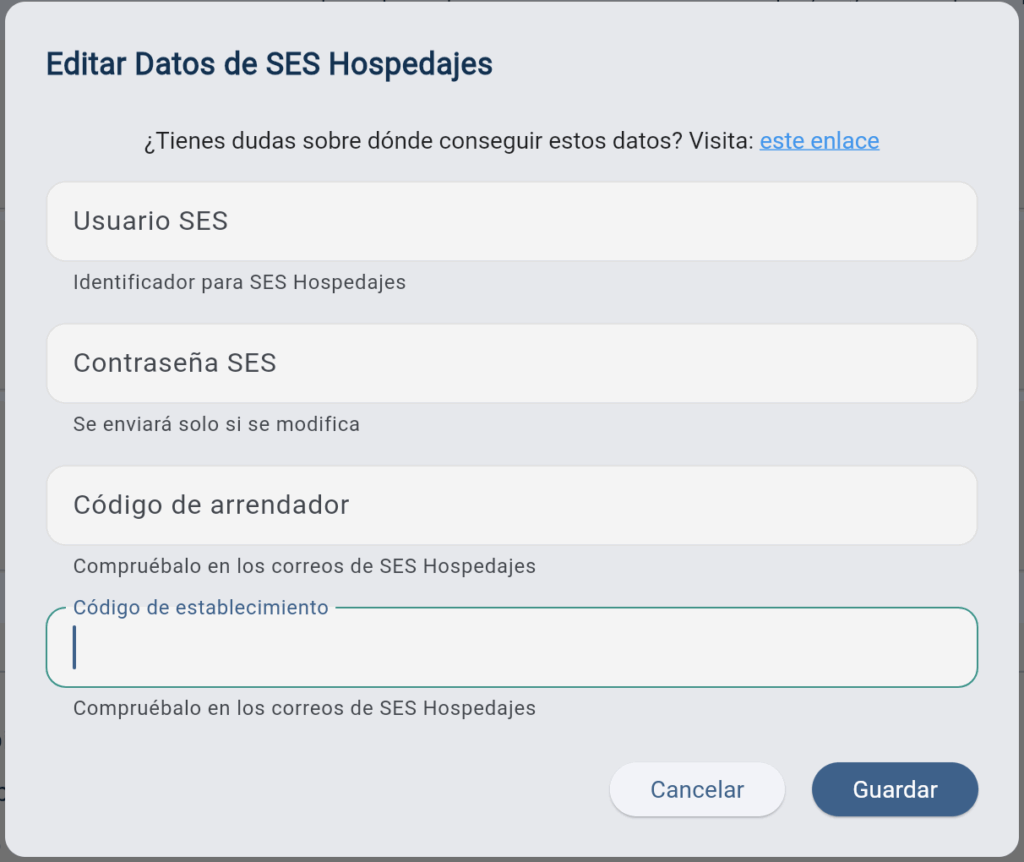
Task: Click the hint text below Código de arrendador
Action: click(x=304, y=566)
